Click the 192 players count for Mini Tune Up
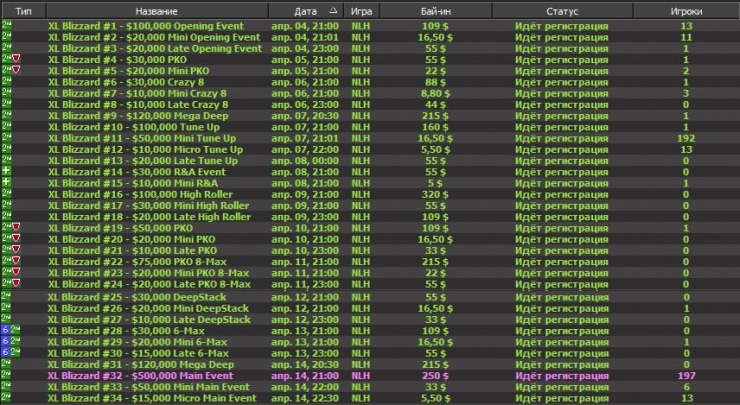The width and height of the screenshot is (740, 405). 686,138
